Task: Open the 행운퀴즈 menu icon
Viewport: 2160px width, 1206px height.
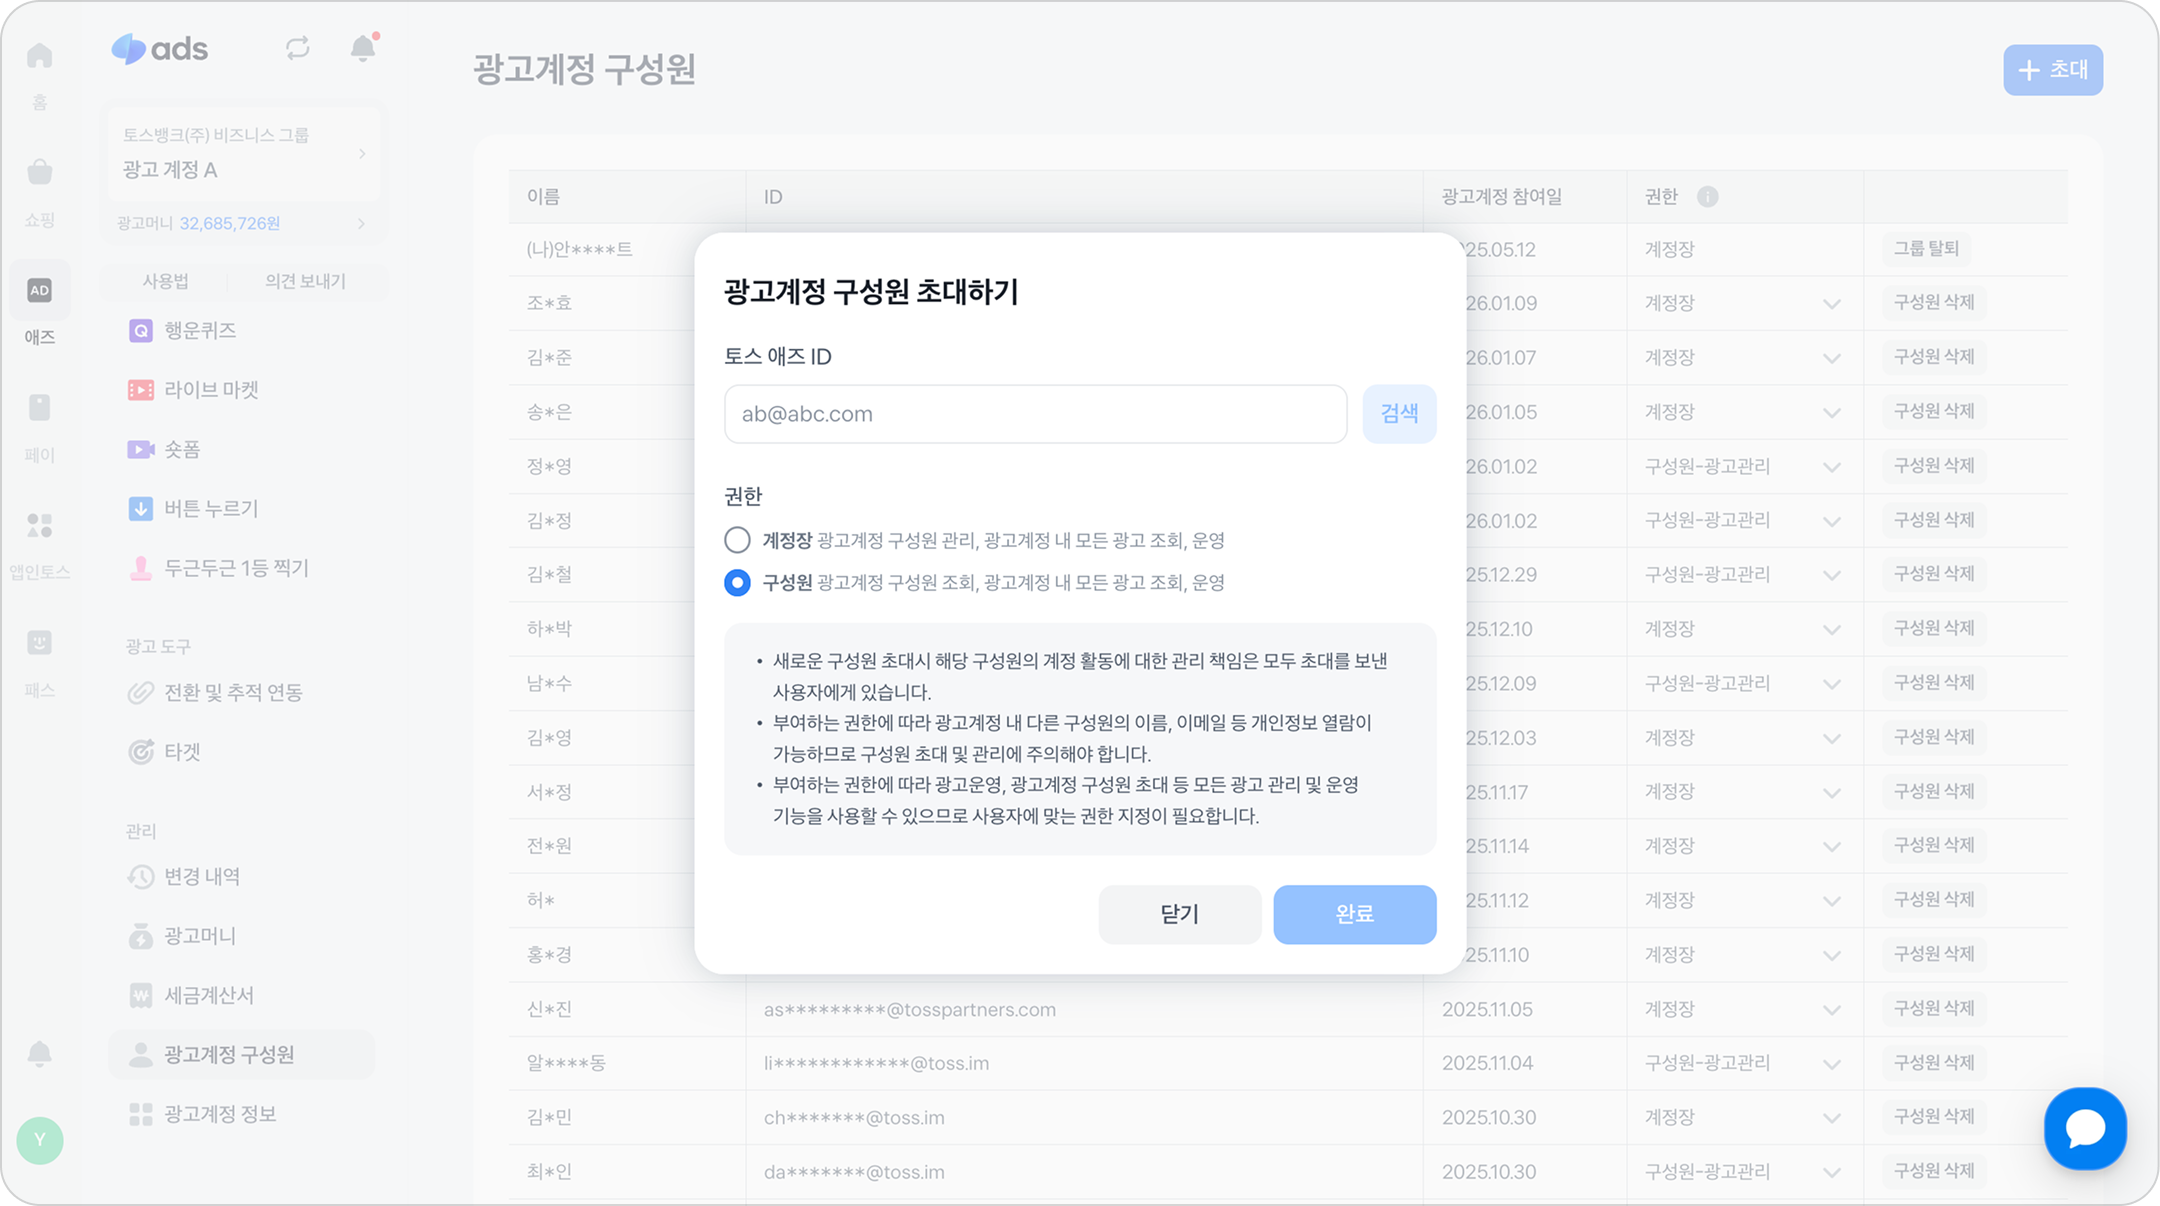Action: click(x=141, y=331)
